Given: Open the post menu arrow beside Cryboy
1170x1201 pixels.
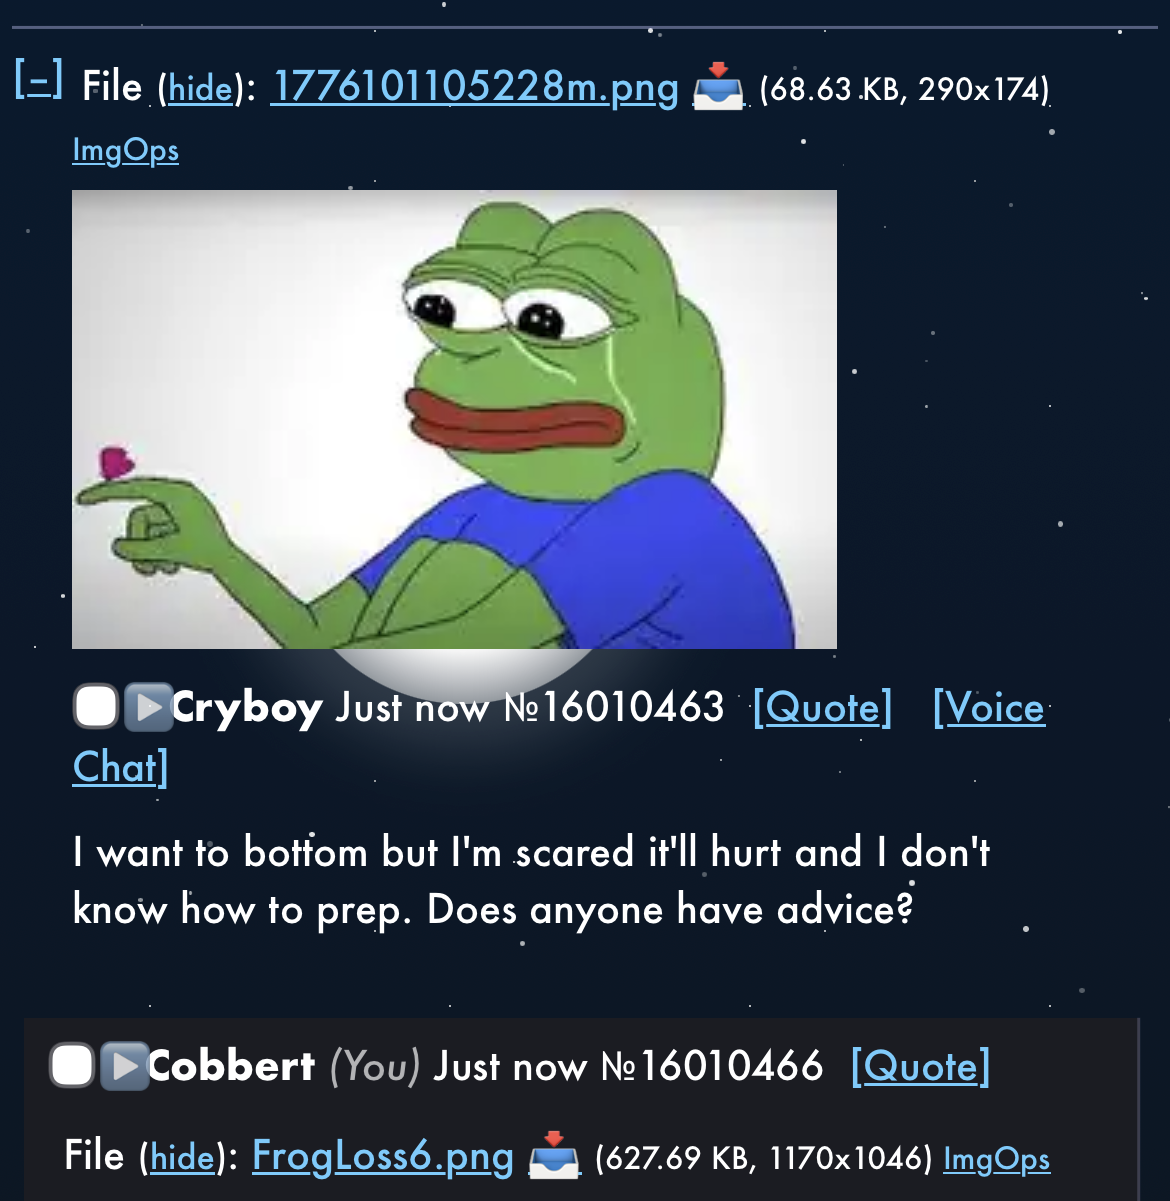Looking at the screenshot, I should coord(149,707).
